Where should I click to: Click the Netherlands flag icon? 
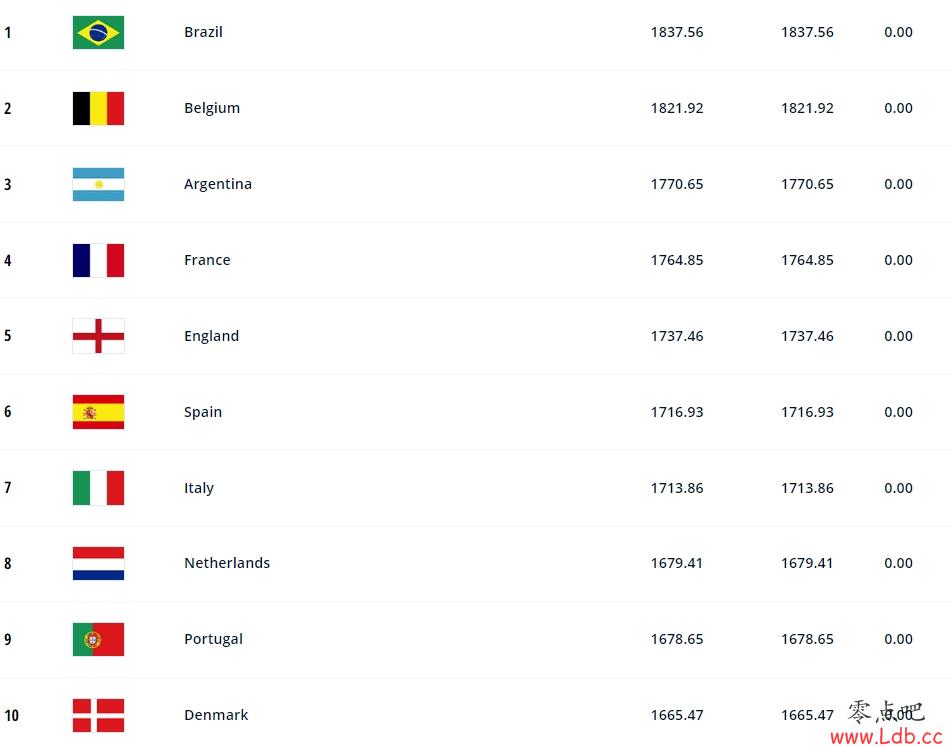(x=98, y=563)
